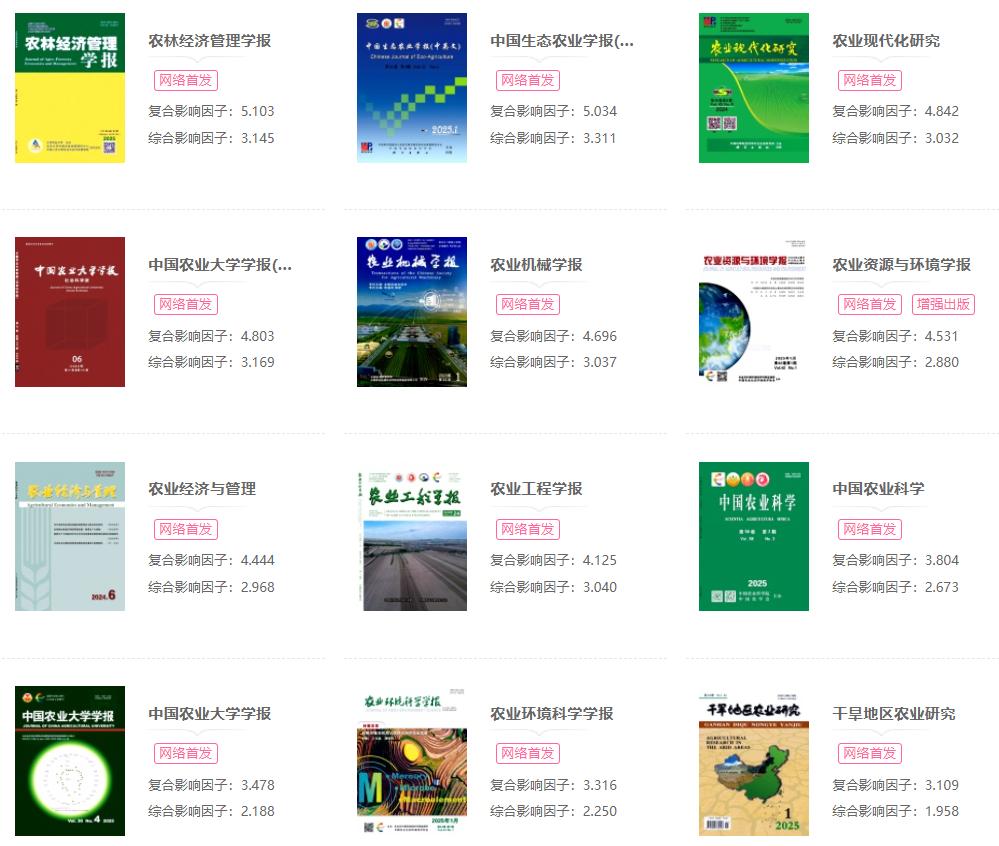Click the 农业机械学报 title link

(536, 265)
